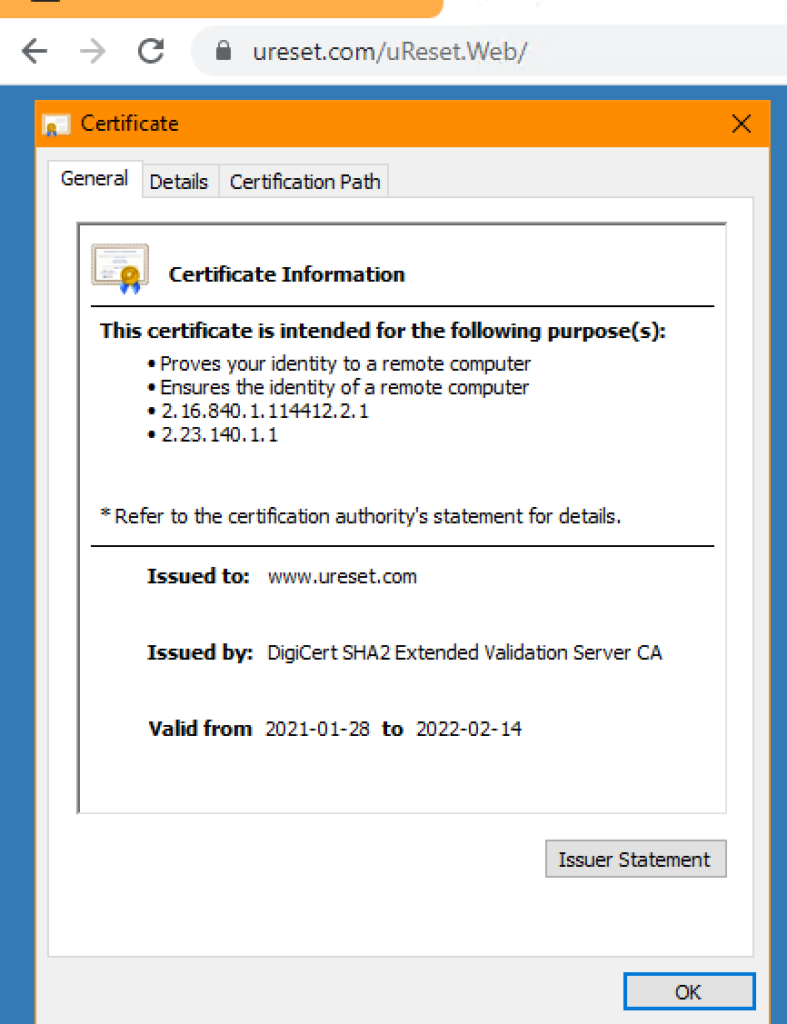Click 'Ensures the identity of a remote computer'
The height and width of the screenshot is (1024, 787).
click(344, 387)
